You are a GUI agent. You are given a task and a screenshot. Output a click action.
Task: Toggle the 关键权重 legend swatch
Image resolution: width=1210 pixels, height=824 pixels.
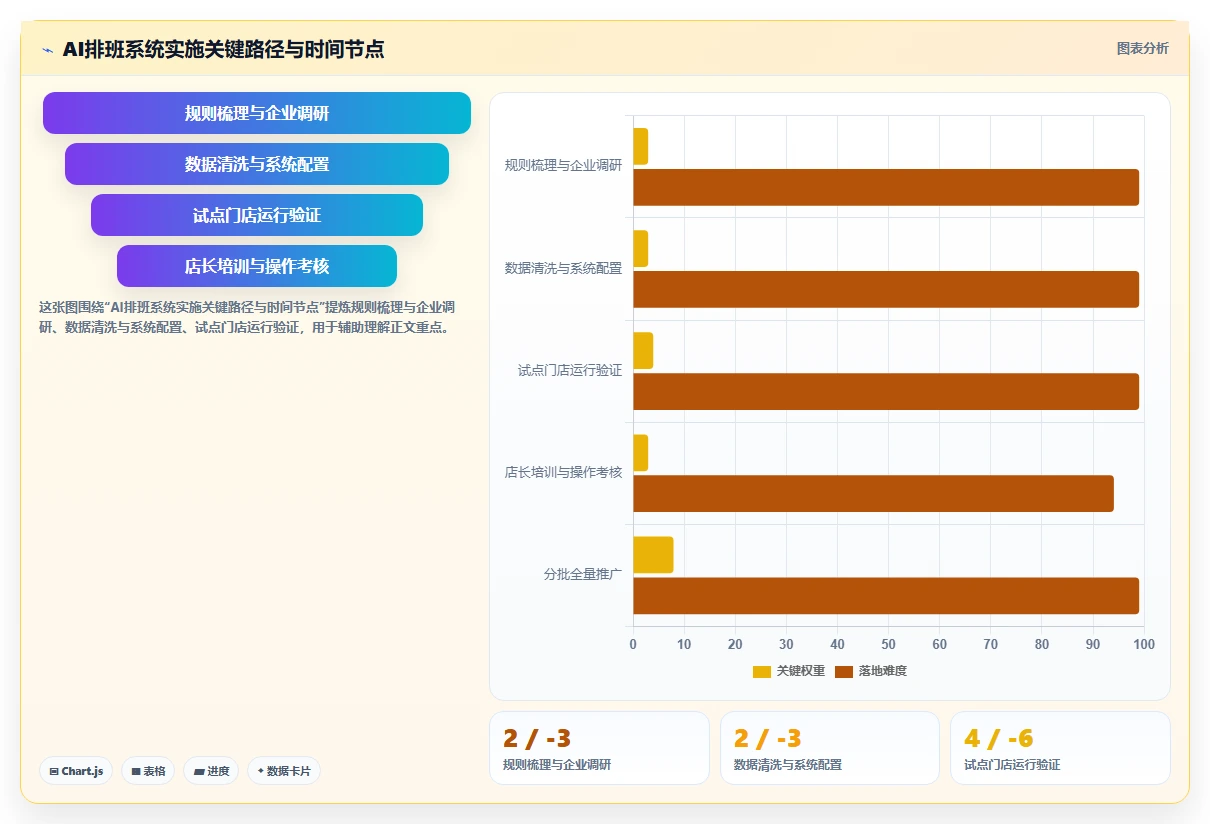pos(762,671)
